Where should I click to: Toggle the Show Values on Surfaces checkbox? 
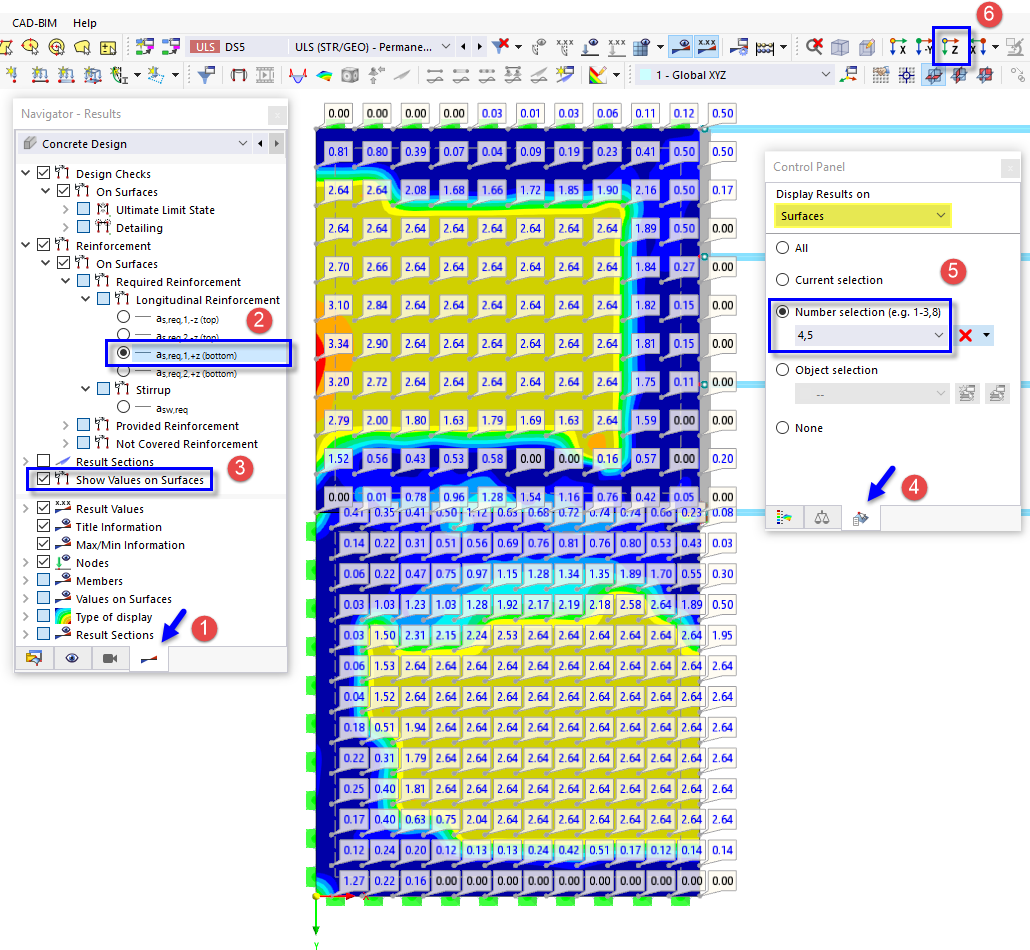coord(43,478)
